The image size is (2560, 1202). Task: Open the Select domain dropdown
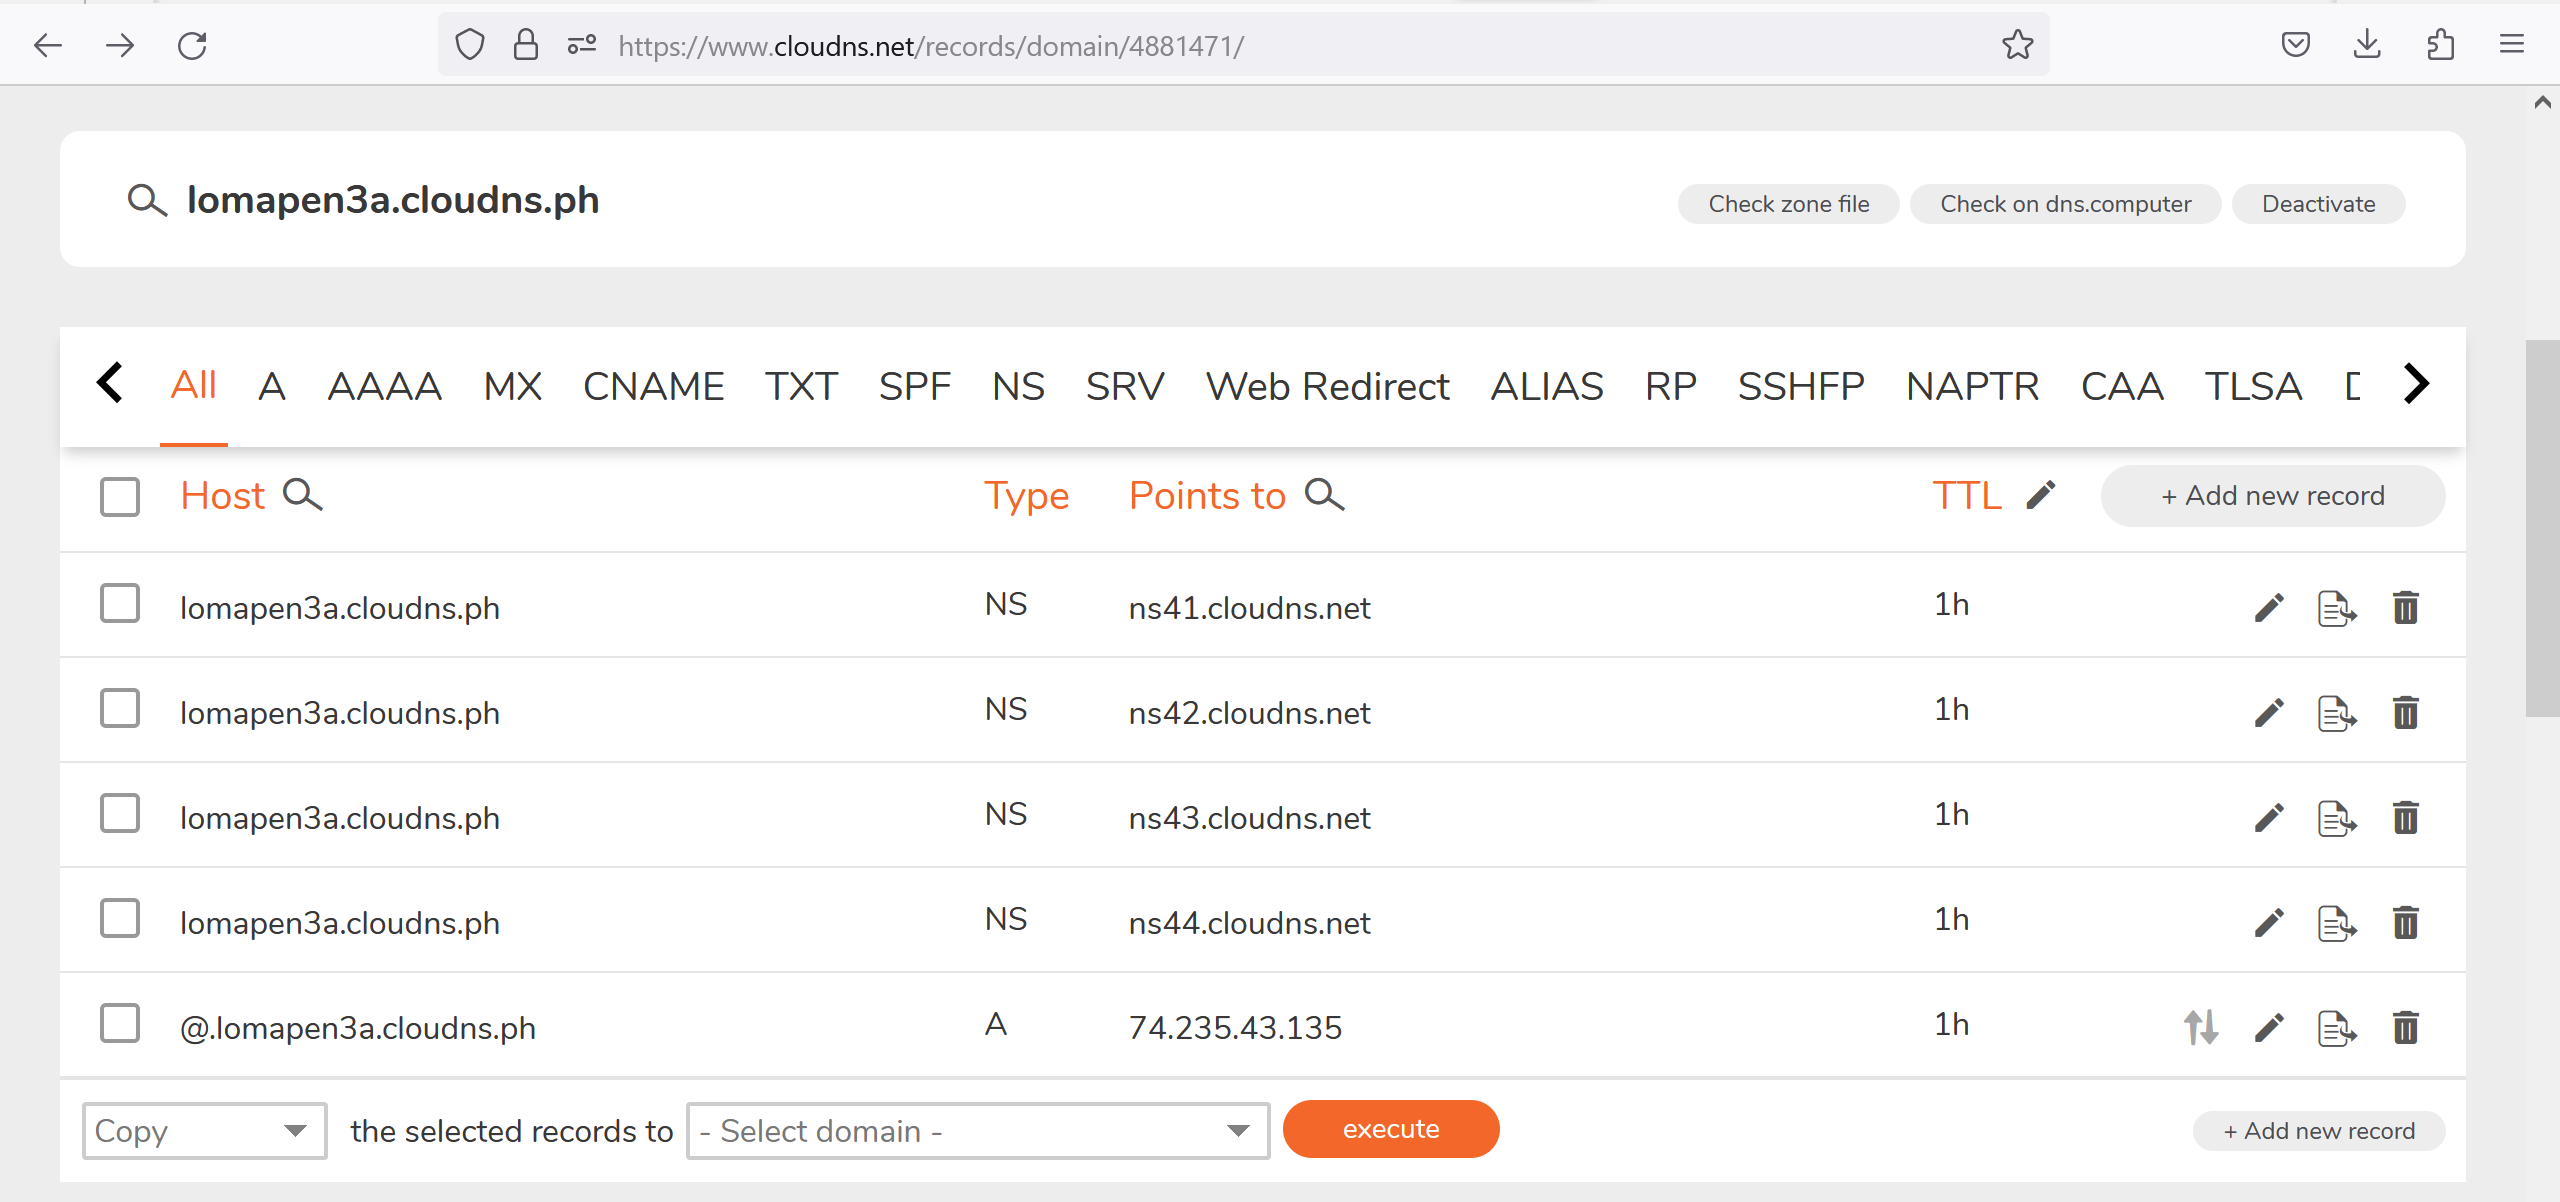(x=977, y=1130)
